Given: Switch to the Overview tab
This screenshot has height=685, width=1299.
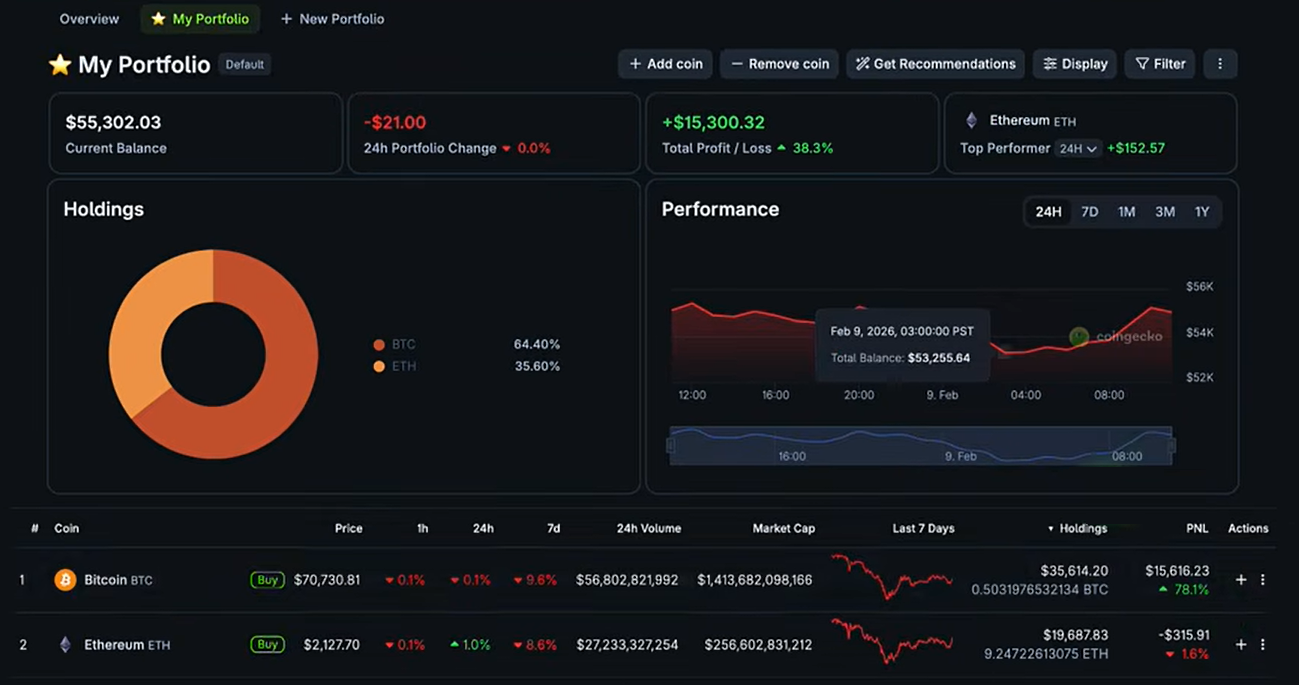Looking at the screenshot, I should click(88, 18).
